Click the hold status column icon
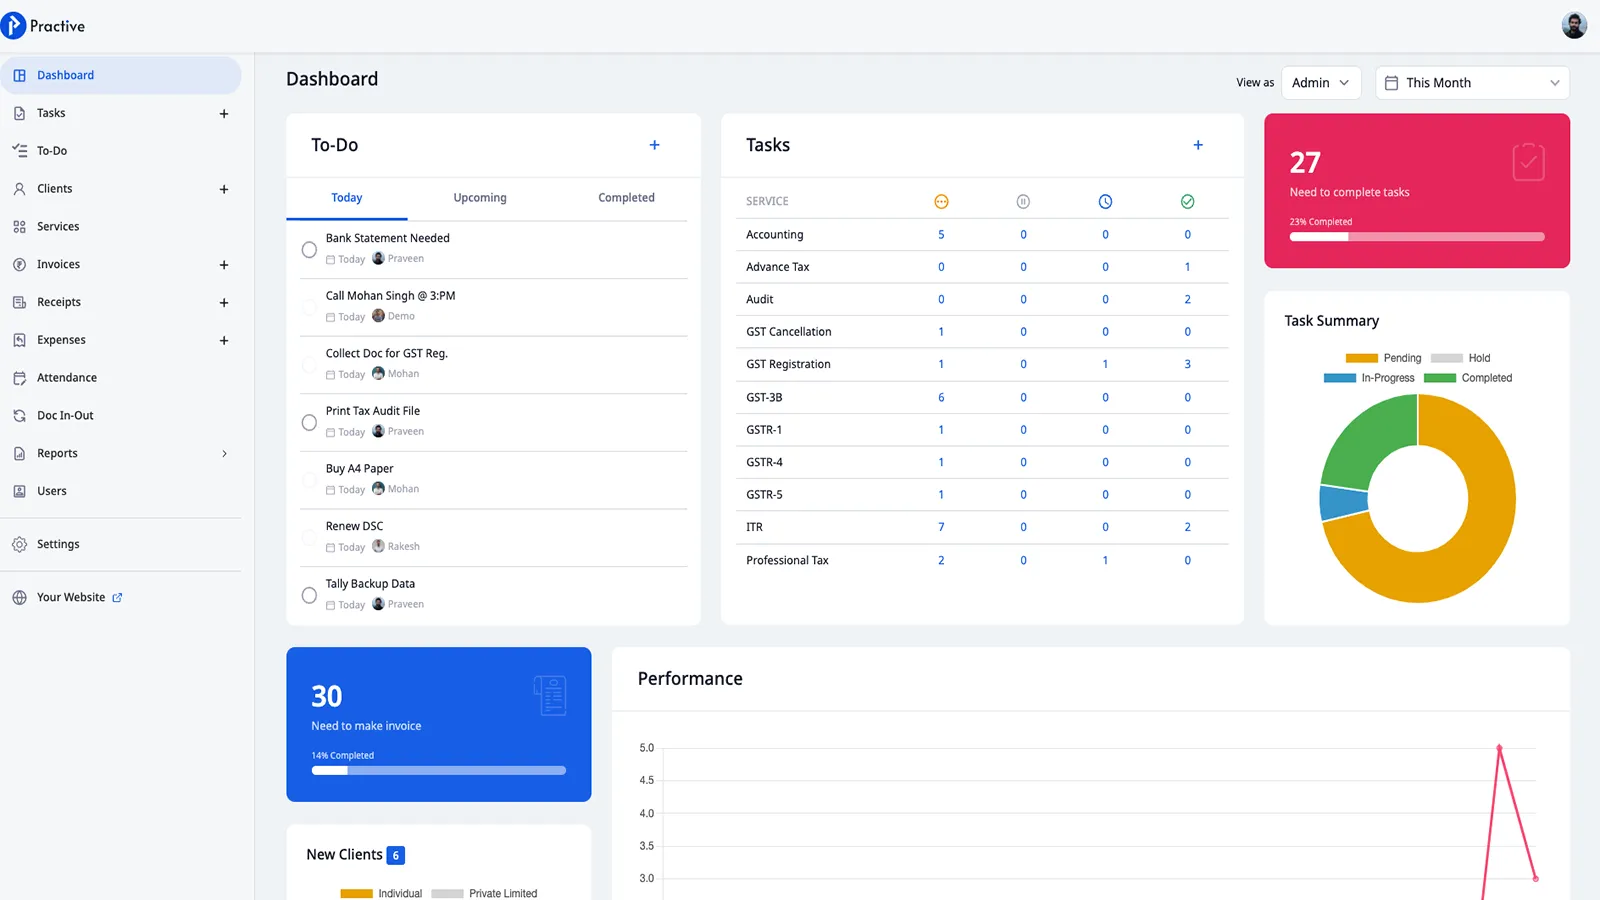The image size is (1600, 900). (1023, 202)
